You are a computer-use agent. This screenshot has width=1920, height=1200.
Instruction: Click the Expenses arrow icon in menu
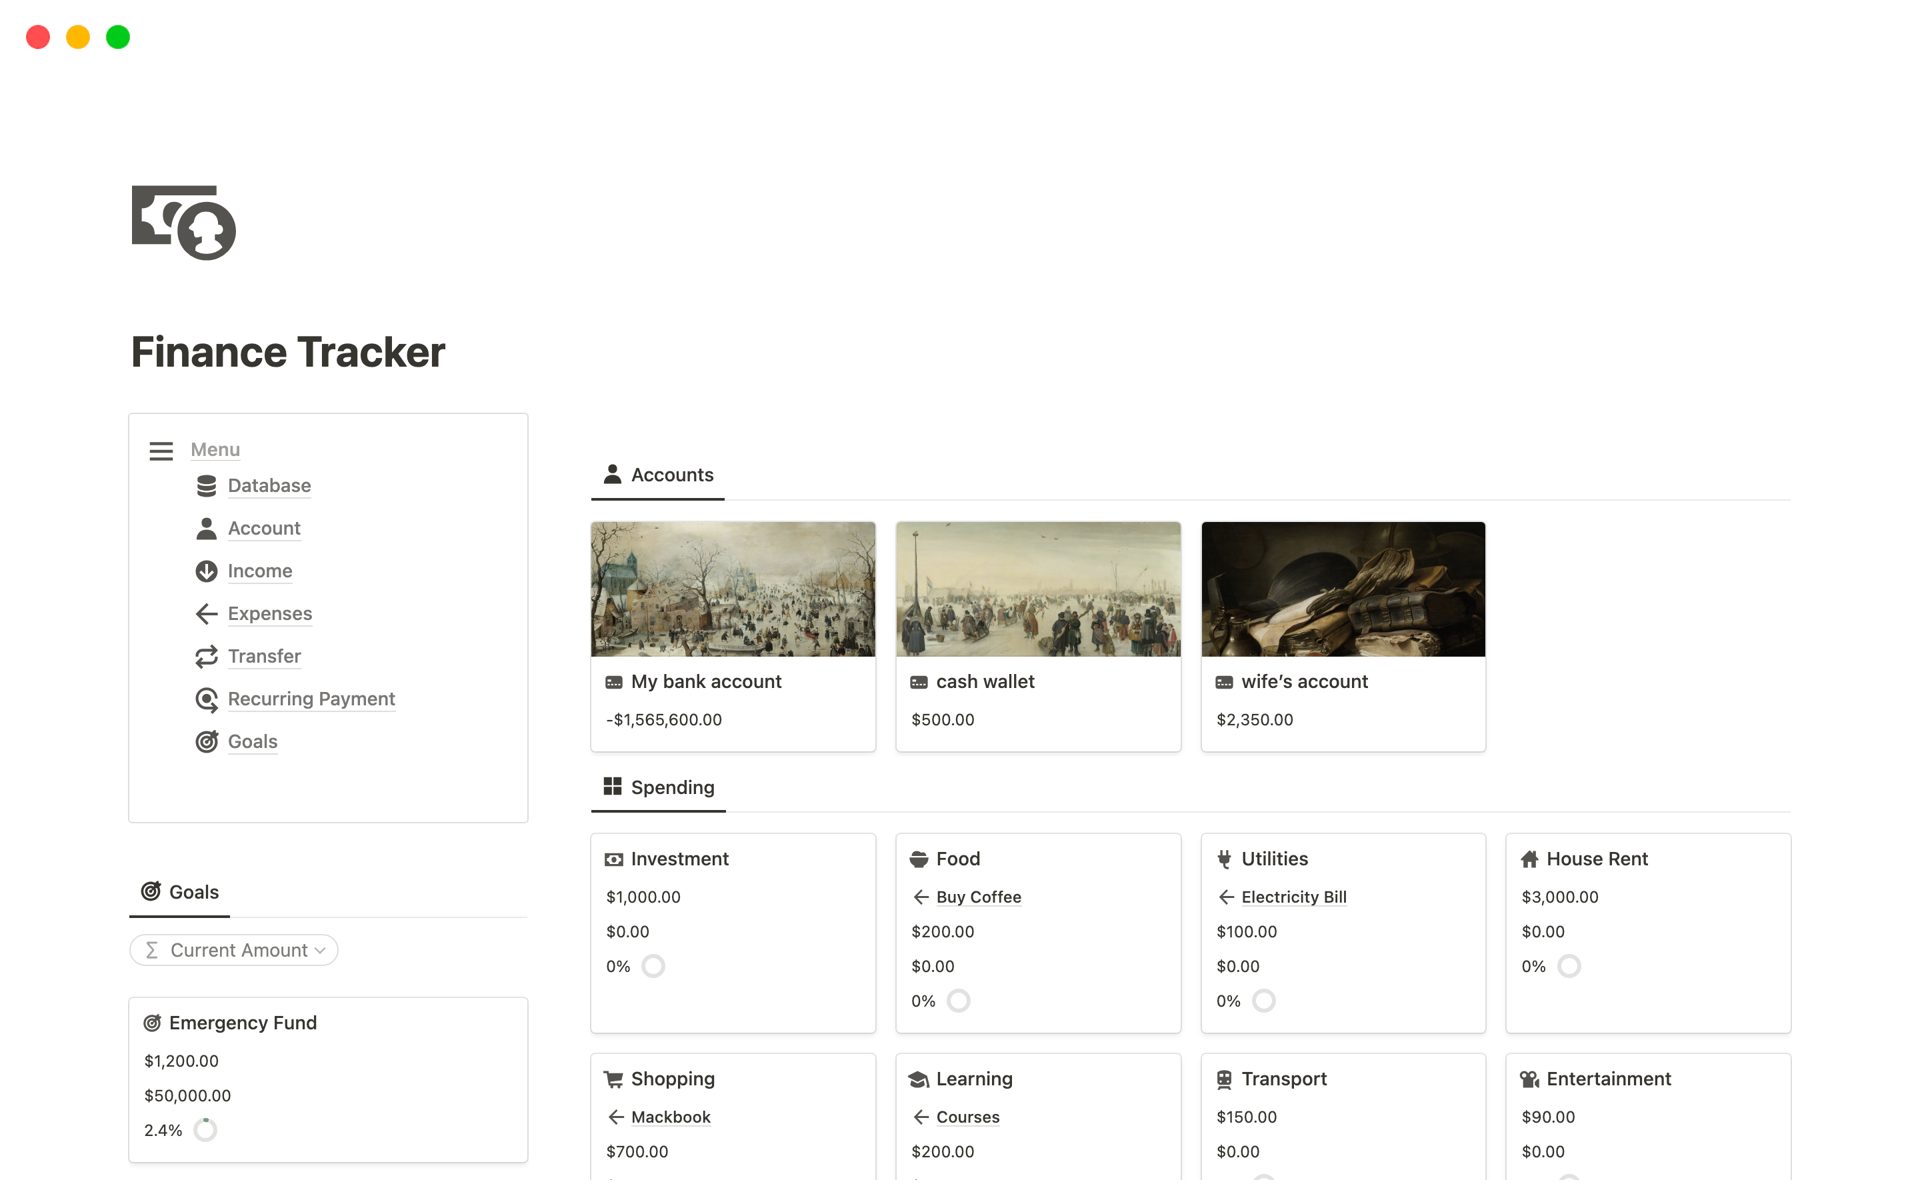click(x=205, y=612)
